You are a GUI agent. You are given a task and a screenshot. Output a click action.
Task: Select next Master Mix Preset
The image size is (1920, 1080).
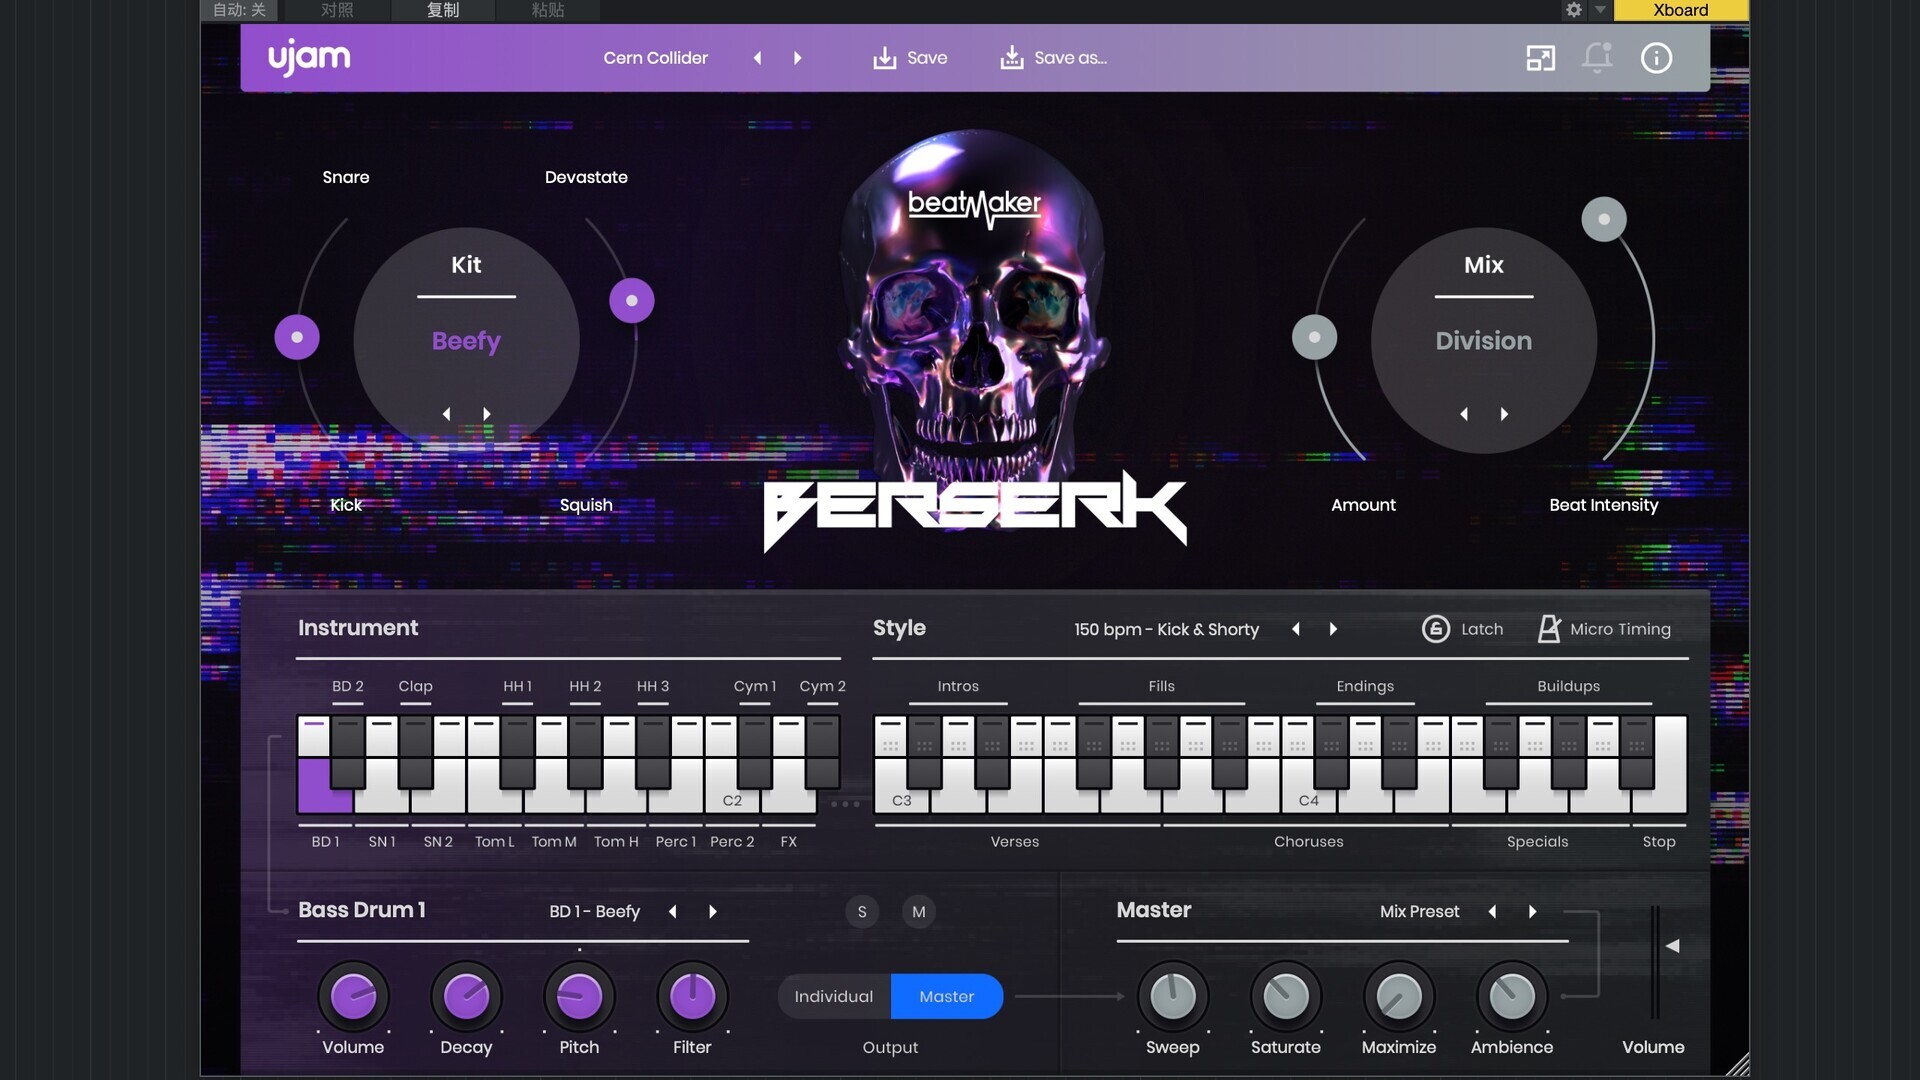pyautogui.click(x=1532, y=912)
